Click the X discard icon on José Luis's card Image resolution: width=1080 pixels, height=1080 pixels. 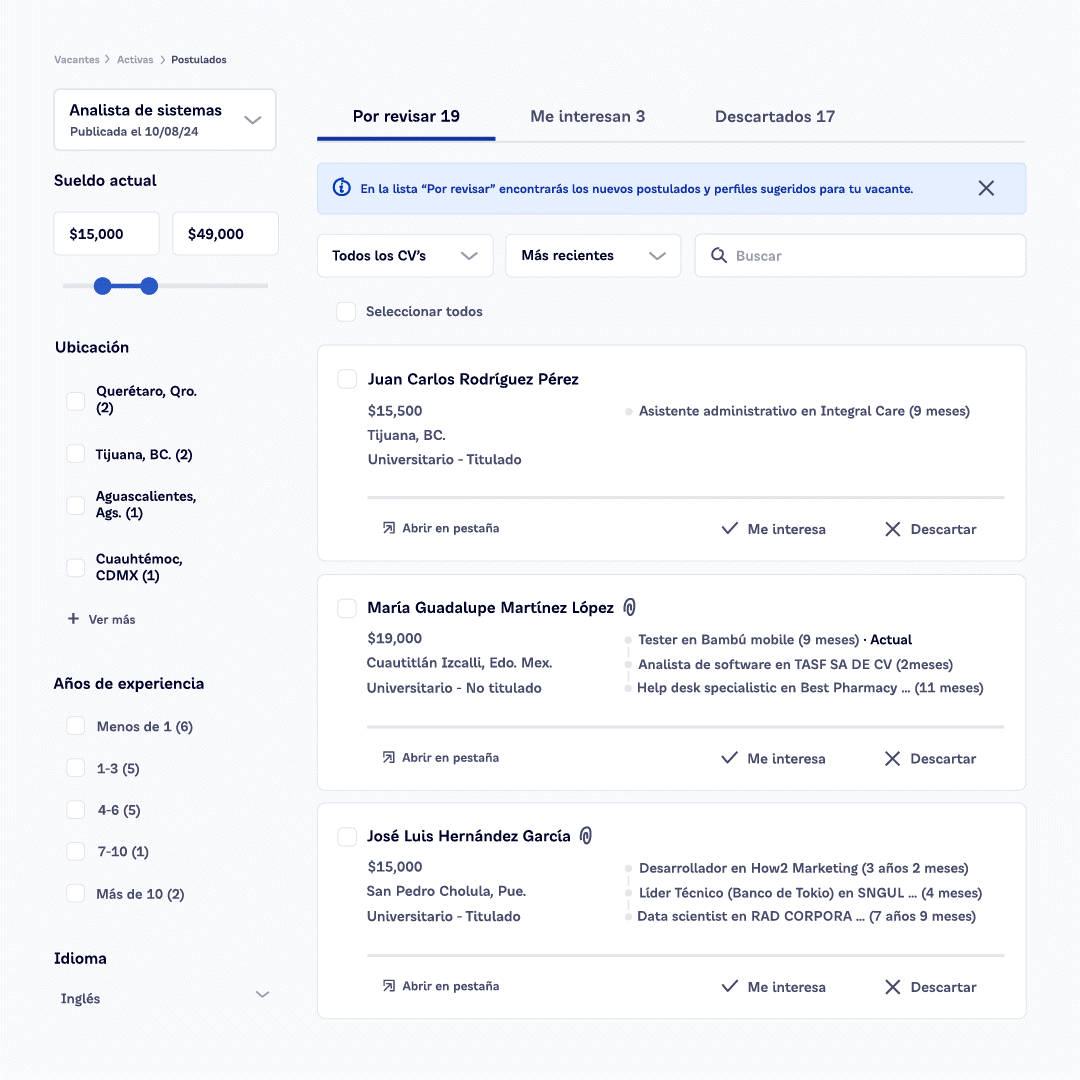coord(893,987)
